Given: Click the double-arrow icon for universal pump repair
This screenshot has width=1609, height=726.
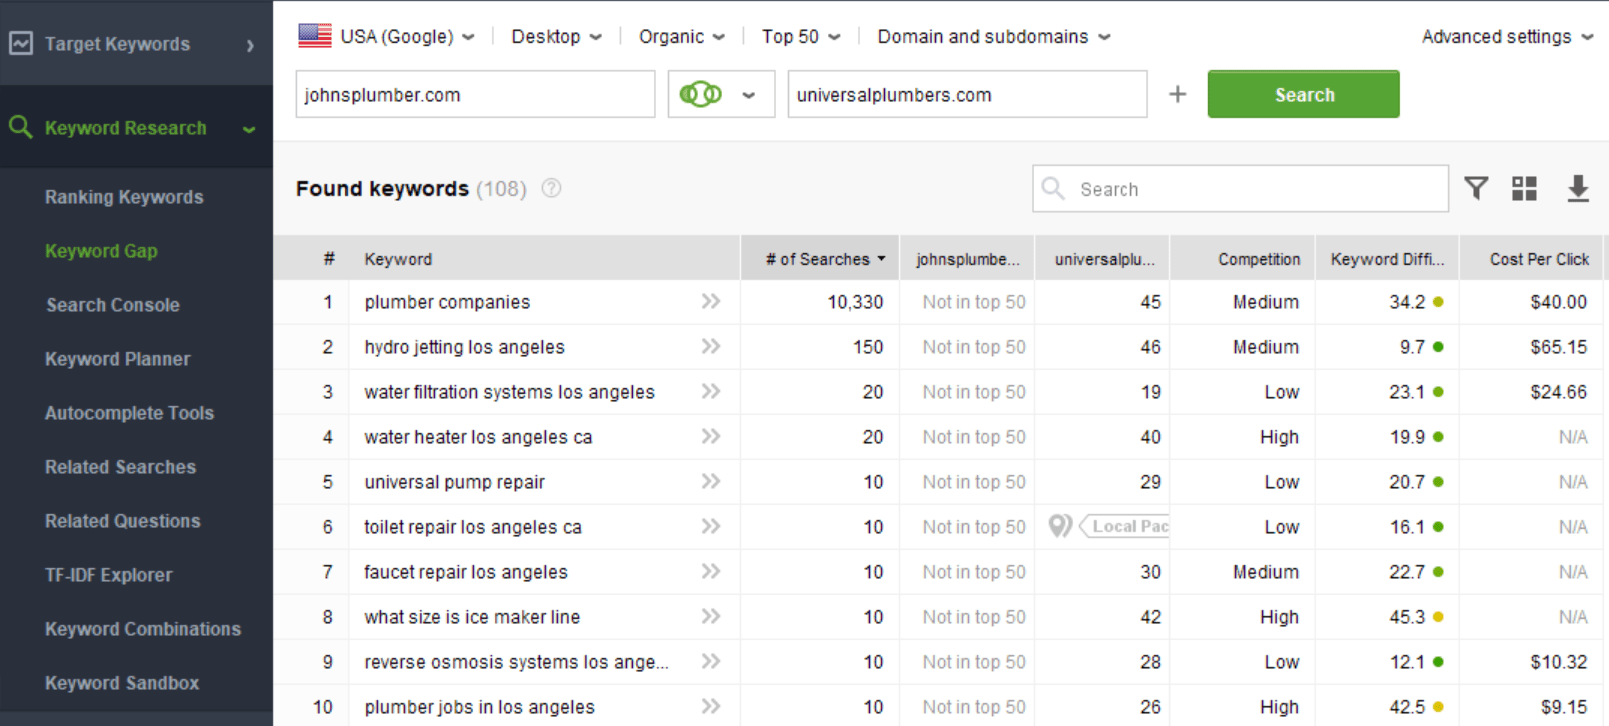Looking at the screenshot, I should [x=711, y=481].
